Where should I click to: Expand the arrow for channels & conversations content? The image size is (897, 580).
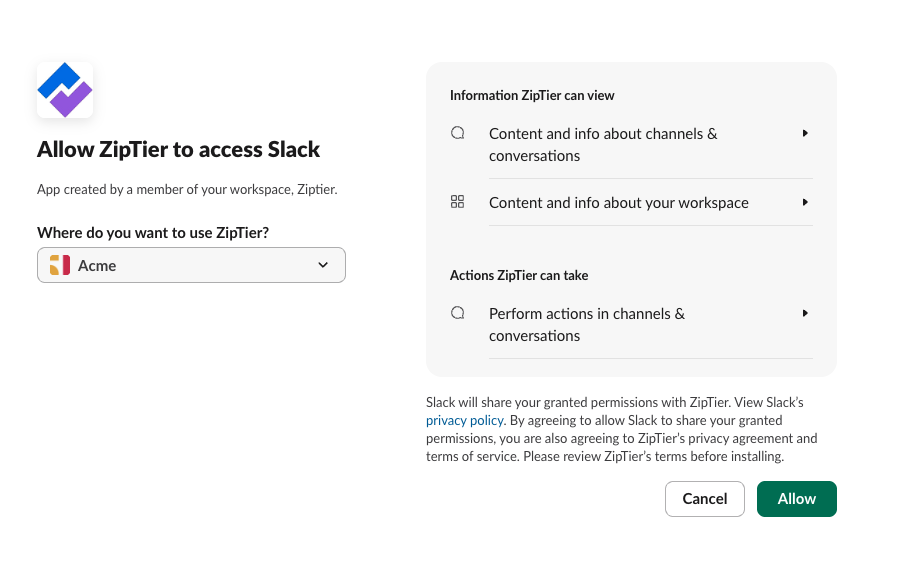[x=805, y=133]
